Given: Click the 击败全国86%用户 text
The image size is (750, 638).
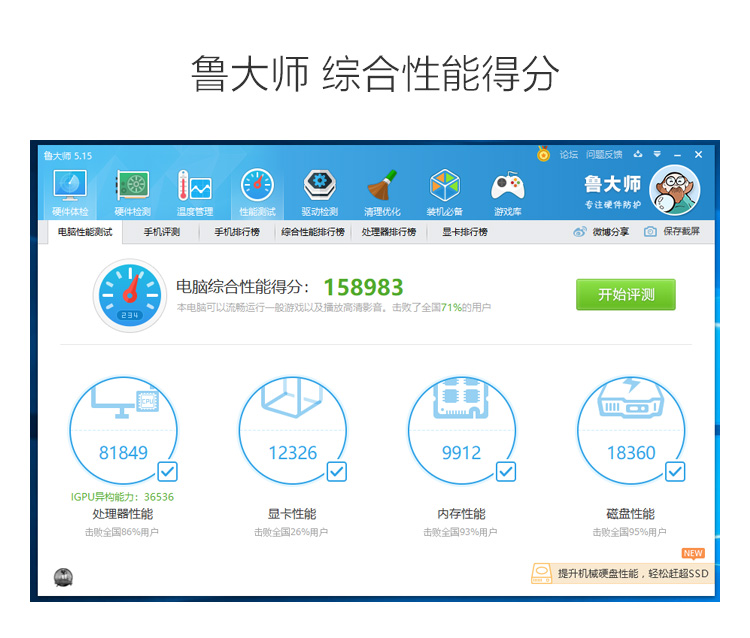Looking at the screenshot, I should click(x=122, y=532).
